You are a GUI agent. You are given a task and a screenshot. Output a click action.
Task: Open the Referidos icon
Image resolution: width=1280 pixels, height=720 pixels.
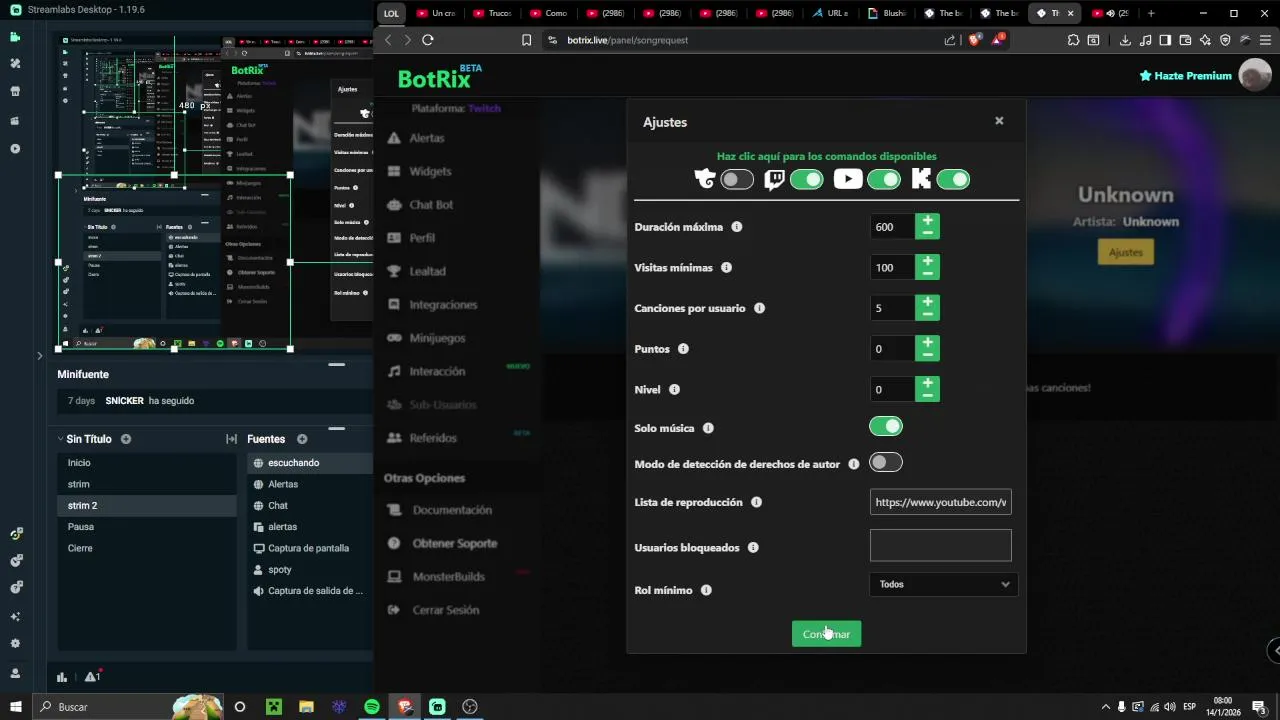pyautogui.click(x=394, y=438)
